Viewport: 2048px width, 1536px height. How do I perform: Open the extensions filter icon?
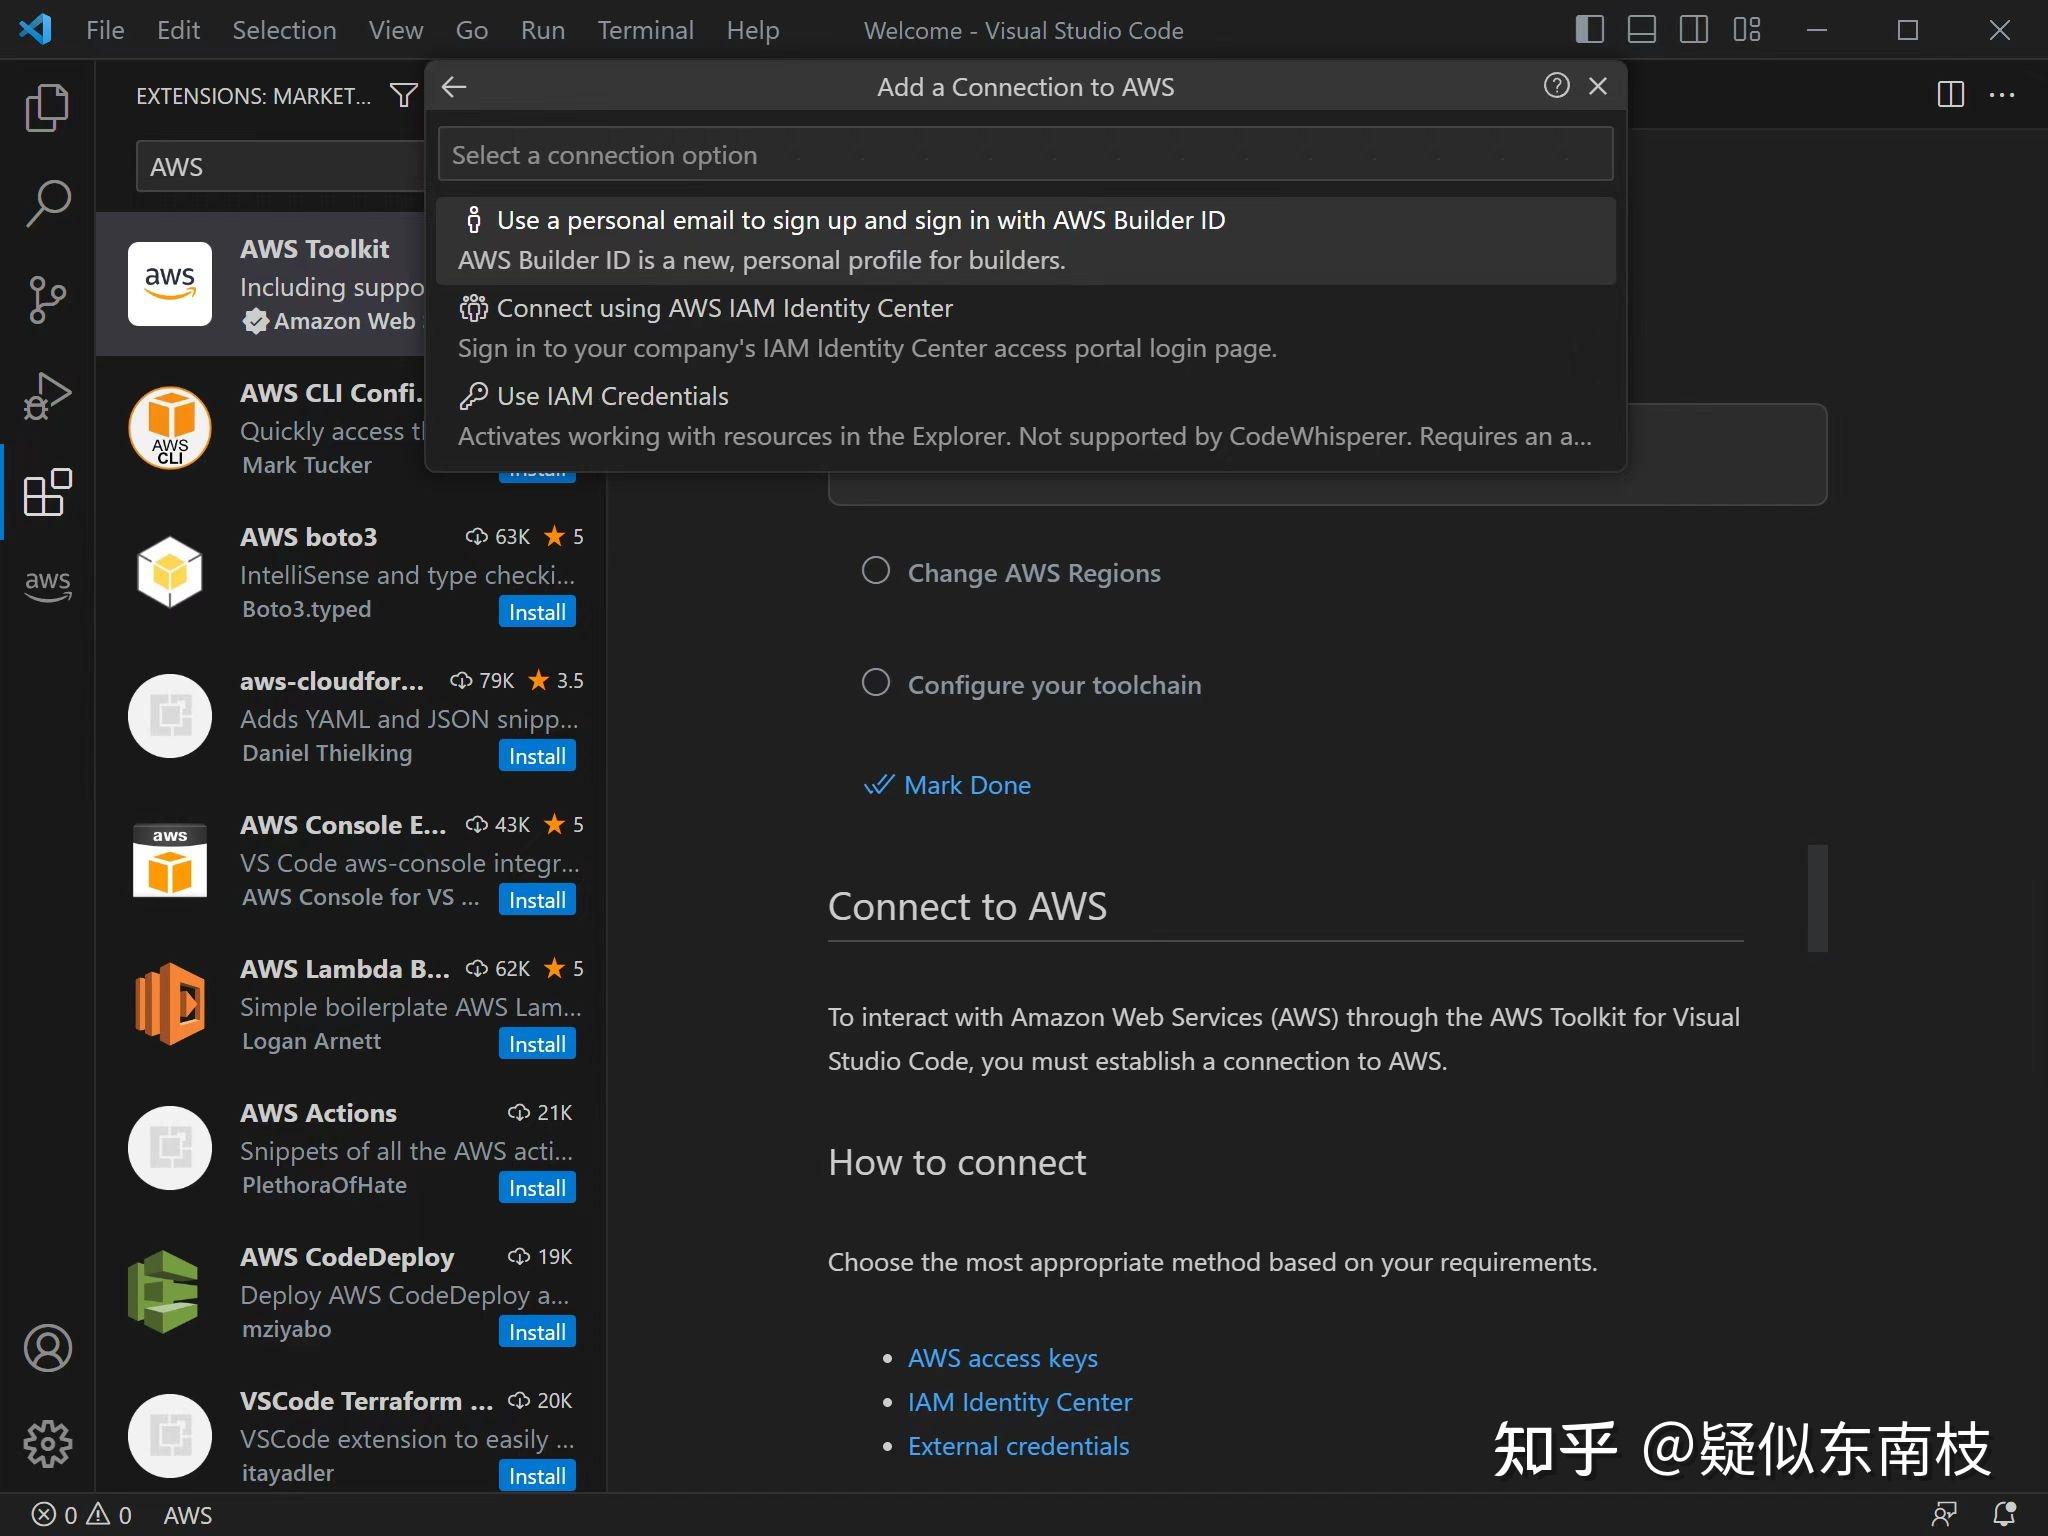[403, 95]
